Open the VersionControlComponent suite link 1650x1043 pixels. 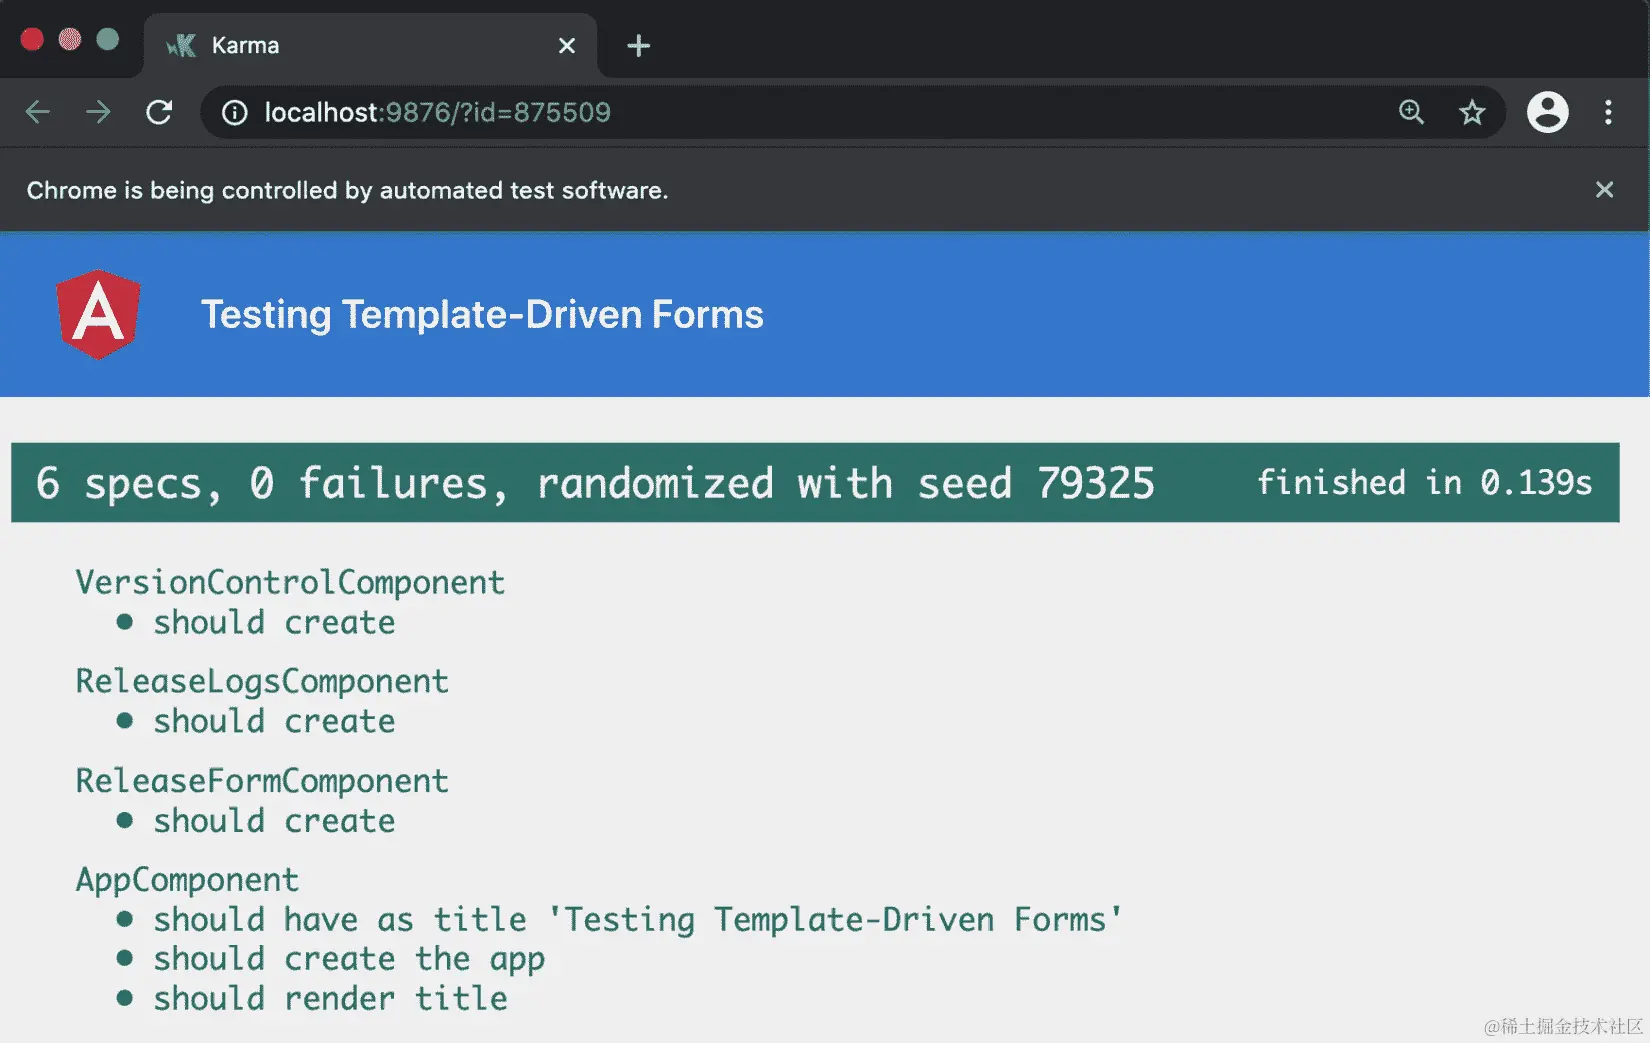(290, 582)
